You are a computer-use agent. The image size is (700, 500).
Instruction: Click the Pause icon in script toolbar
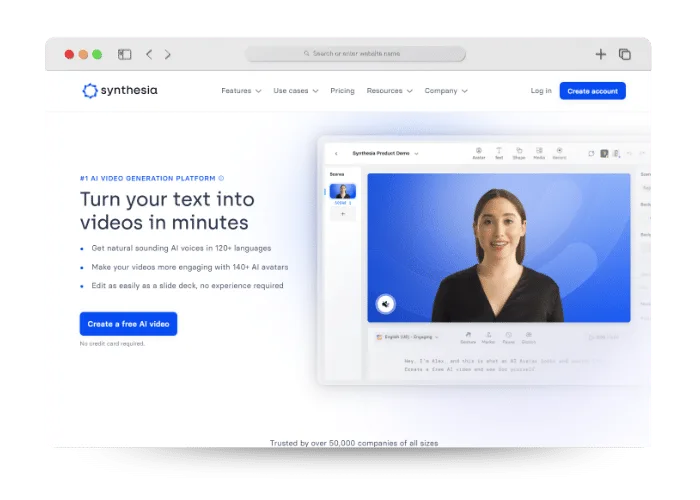508,338
